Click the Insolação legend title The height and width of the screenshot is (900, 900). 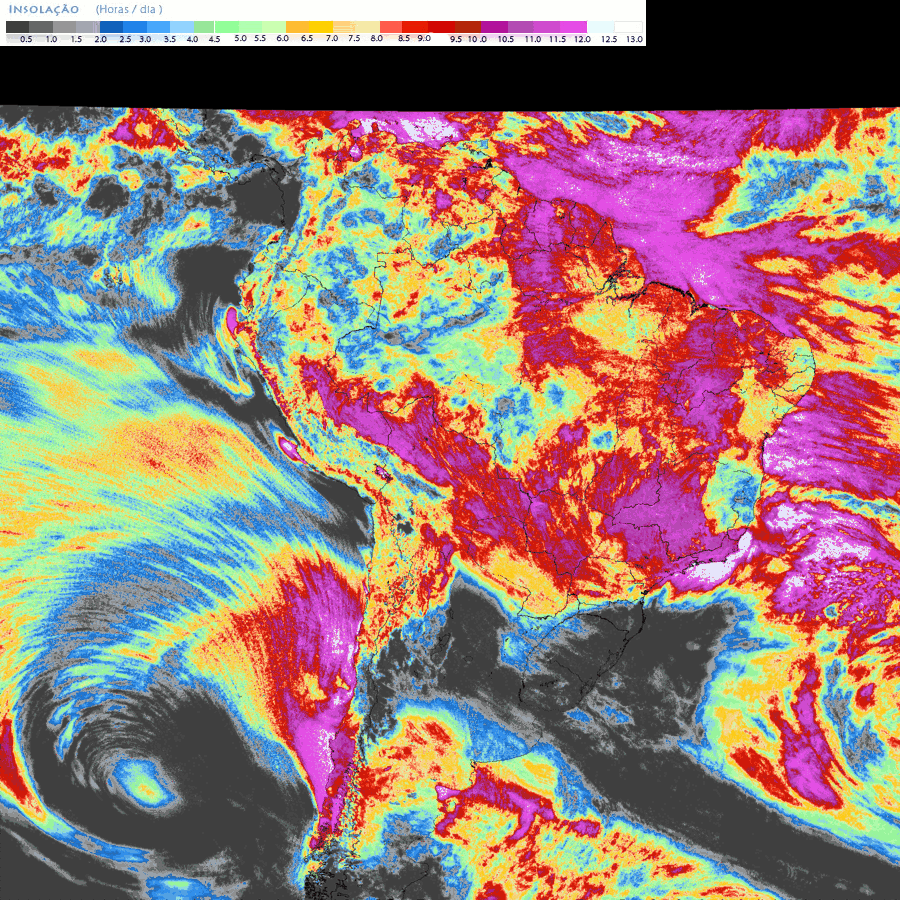[44, 10]
